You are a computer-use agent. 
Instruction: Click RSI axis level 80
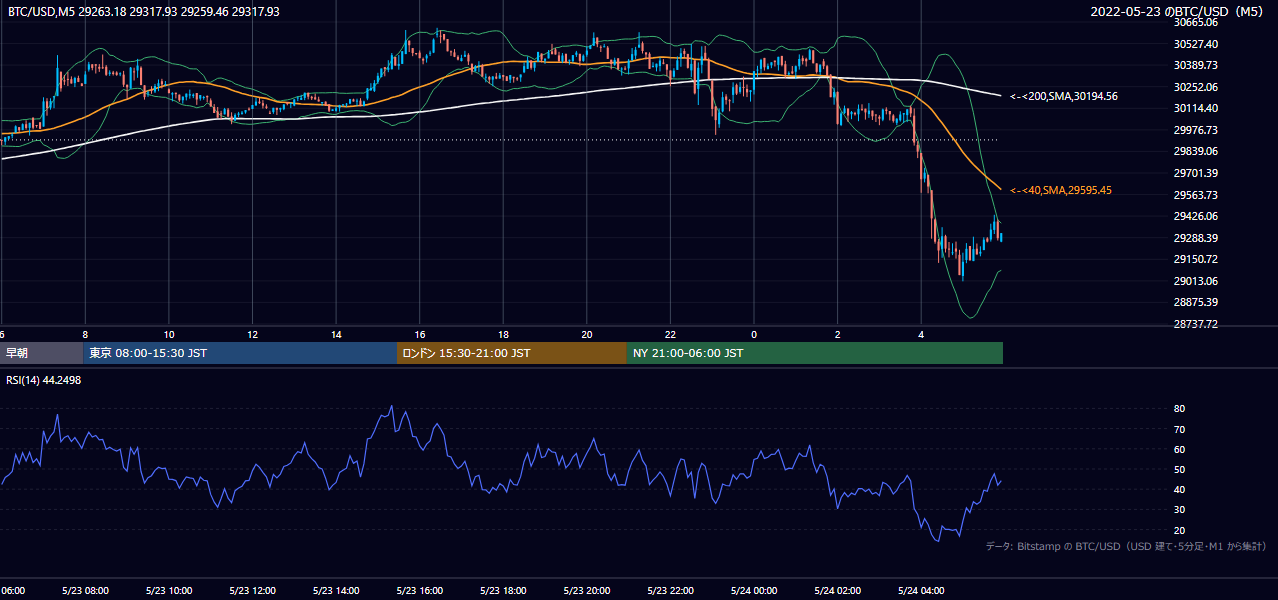click(x=1180, y=409)
